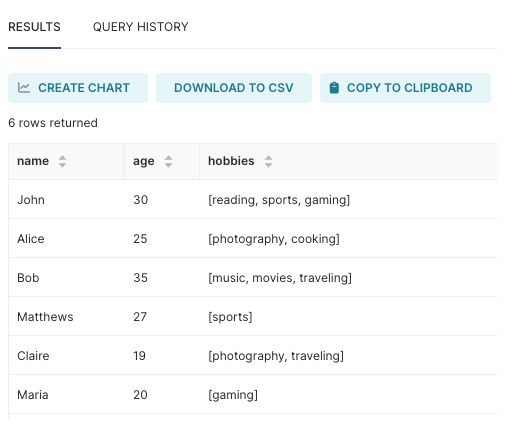Screen dimensions: 518x429
Task: Click the chart icon in Create Chart
Action: pyautogui.click(x=24, y=88)
